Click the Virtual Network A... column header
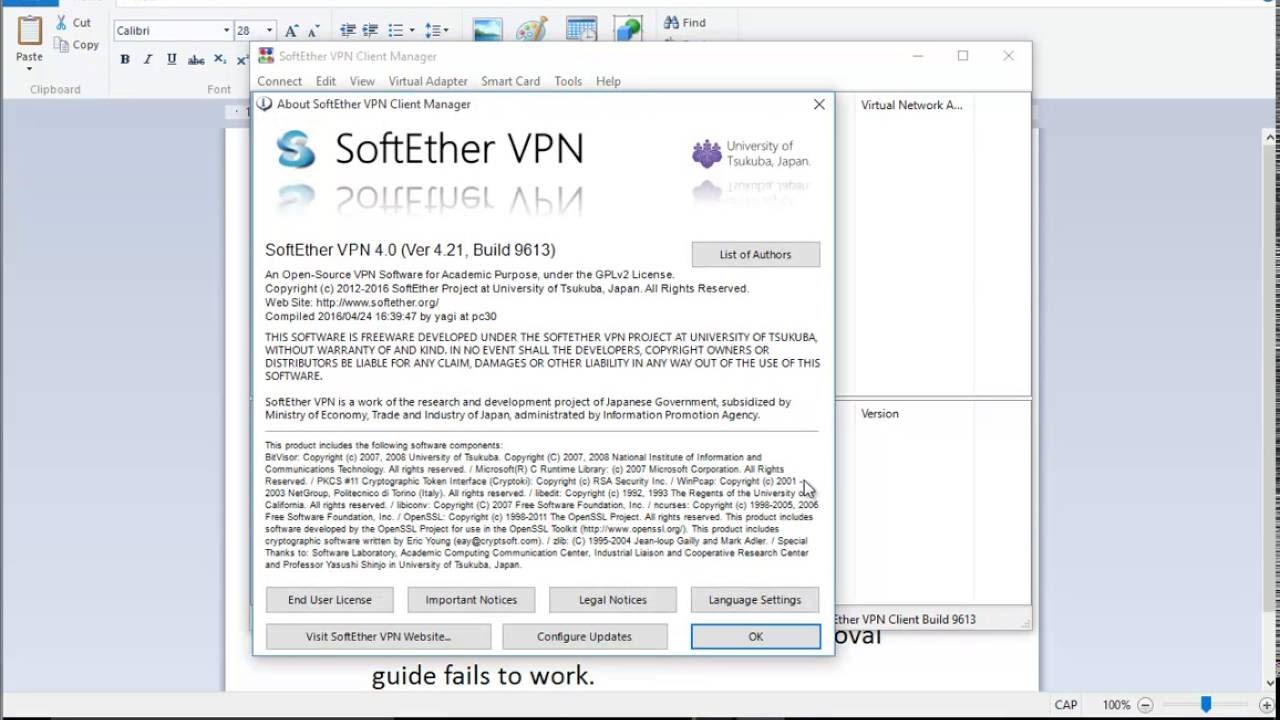Image resolution: width=1280 pixels, height=720 pixels. pos(911,105)
